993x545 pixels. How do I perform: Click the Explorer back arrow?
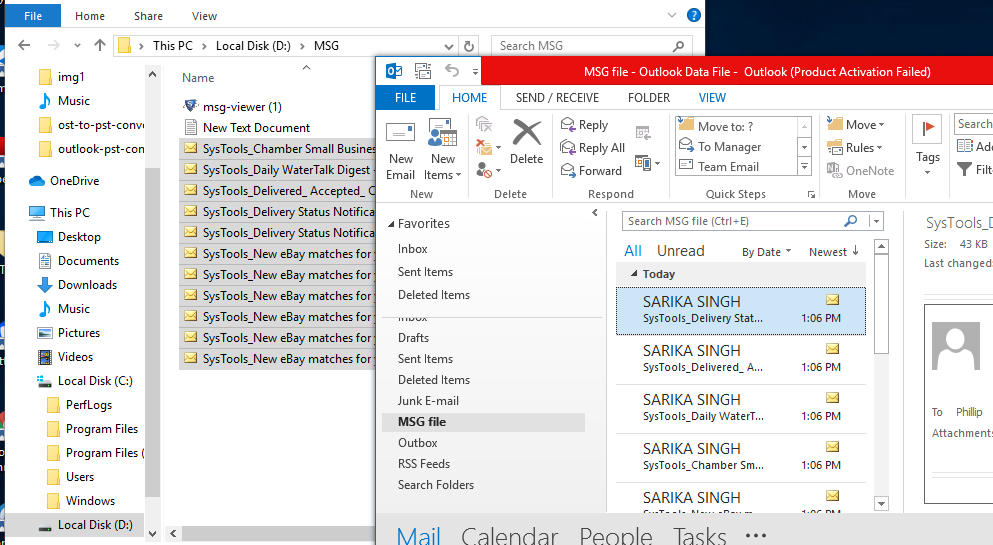[24, 45]
